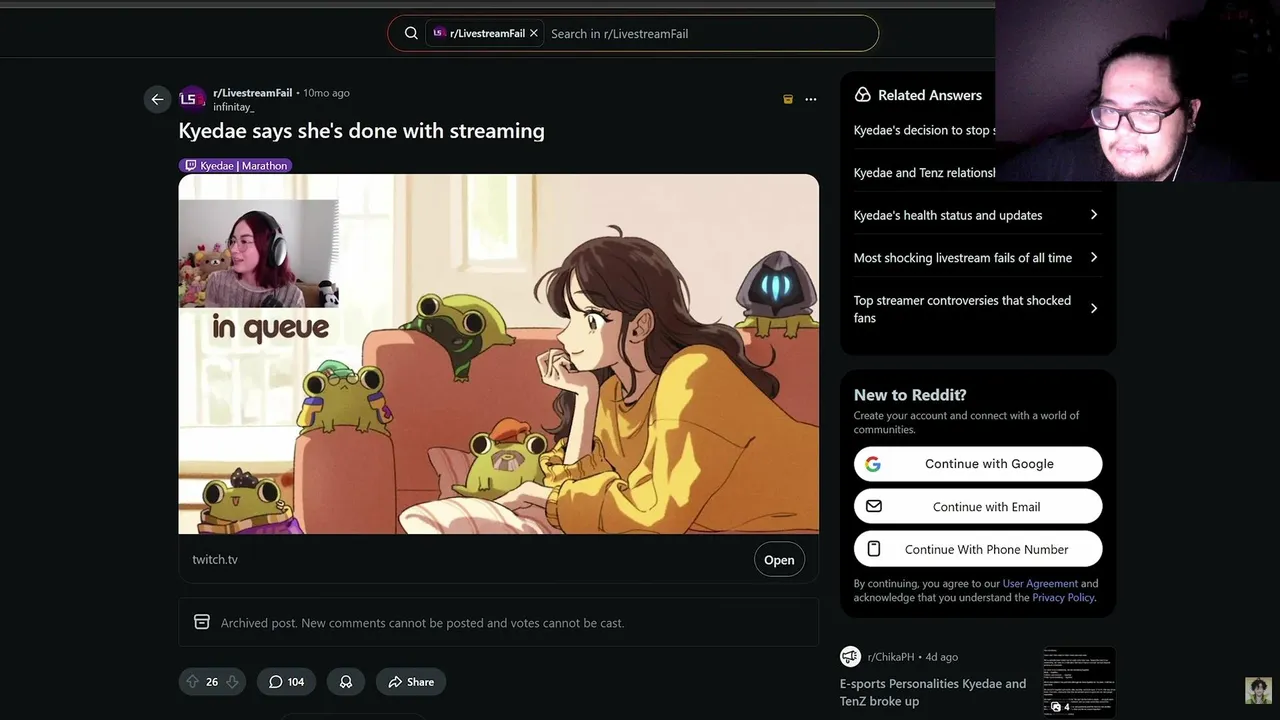Click the search magnifier icon

point(411,33)
